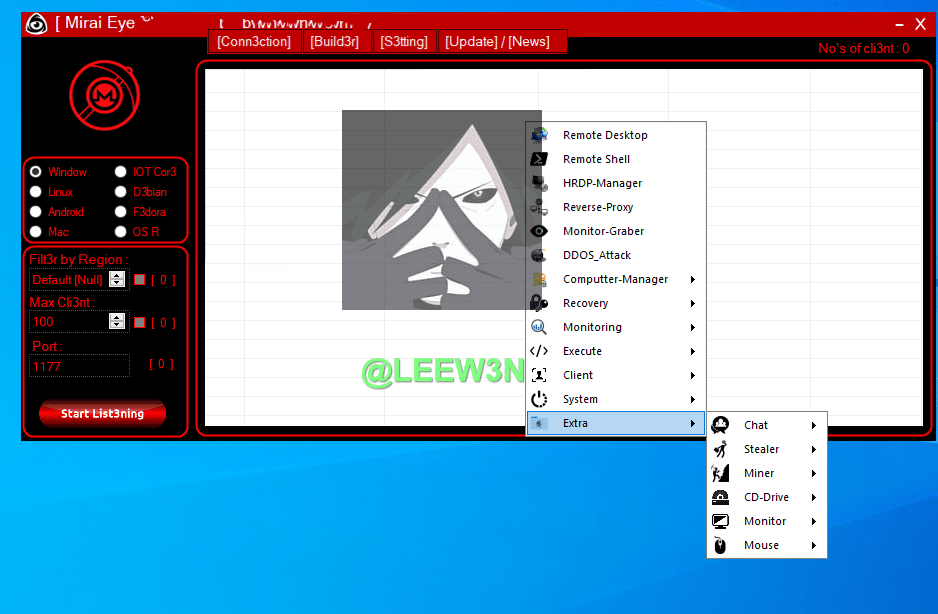Click the Mouse icon in the submenu
Viewport: 938px width, 614px height.
pyautogui.click(x=720, y=545)
